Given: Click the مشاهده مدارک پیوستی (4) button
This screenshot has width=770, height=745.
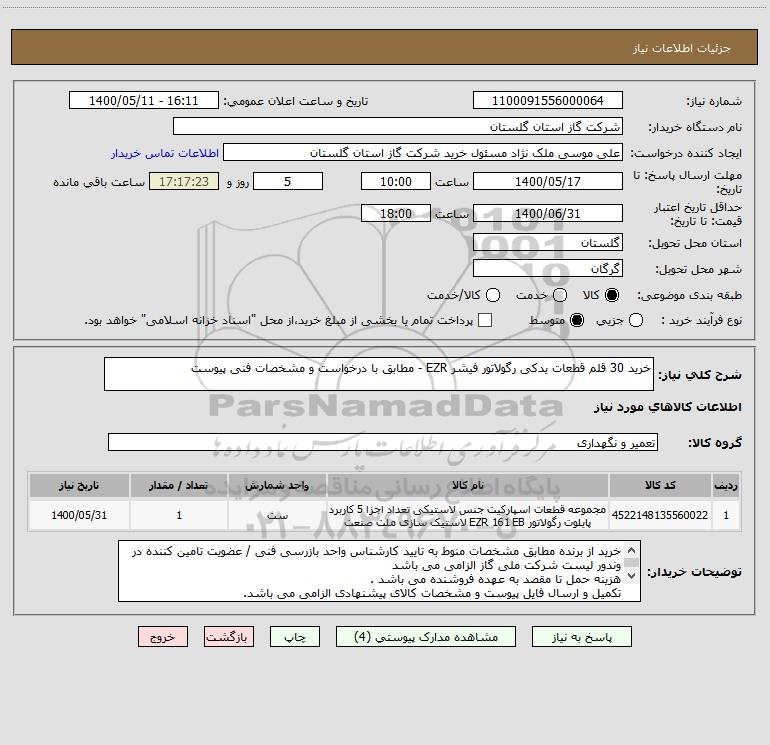Looking at the screenshot, I should click(426, 637).
